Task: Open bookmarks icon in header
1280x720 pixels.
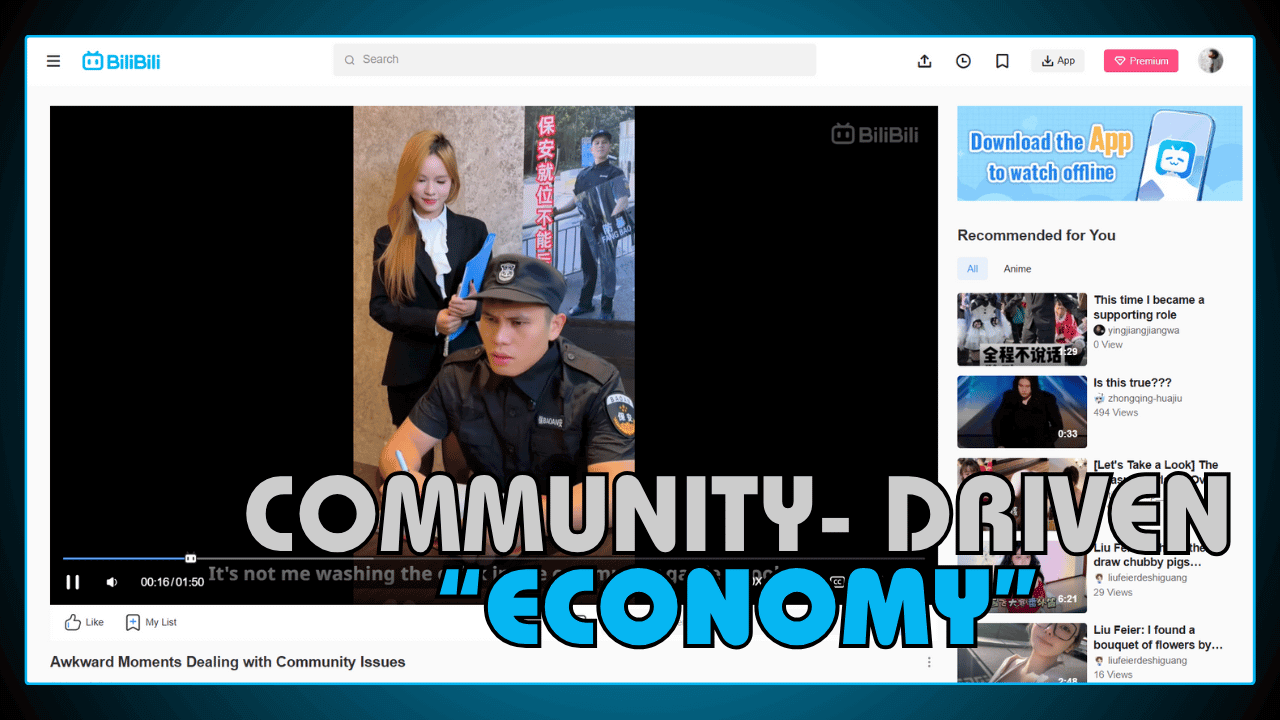Action: point(1002,61)
